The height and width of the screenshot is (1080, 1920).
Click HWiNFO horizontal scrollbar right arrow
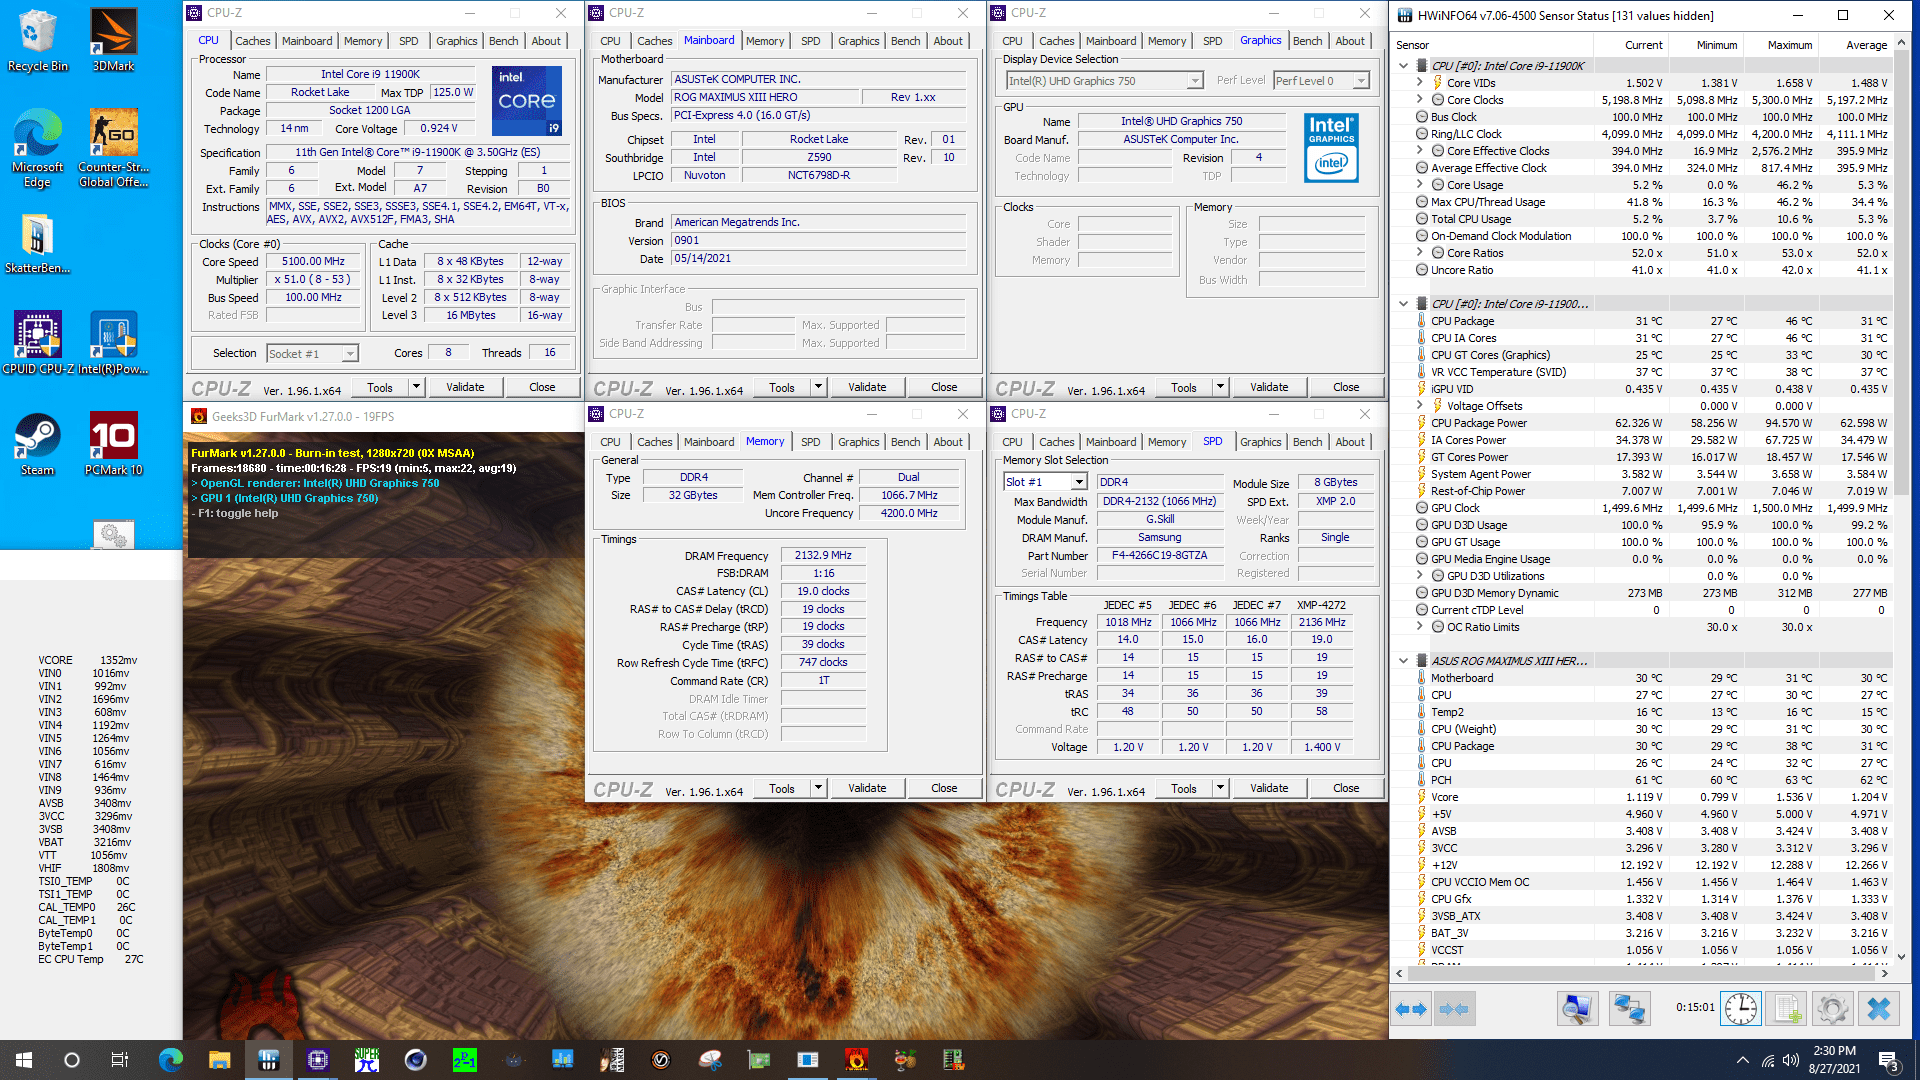pyautogui.click(x=1885, y=973)
